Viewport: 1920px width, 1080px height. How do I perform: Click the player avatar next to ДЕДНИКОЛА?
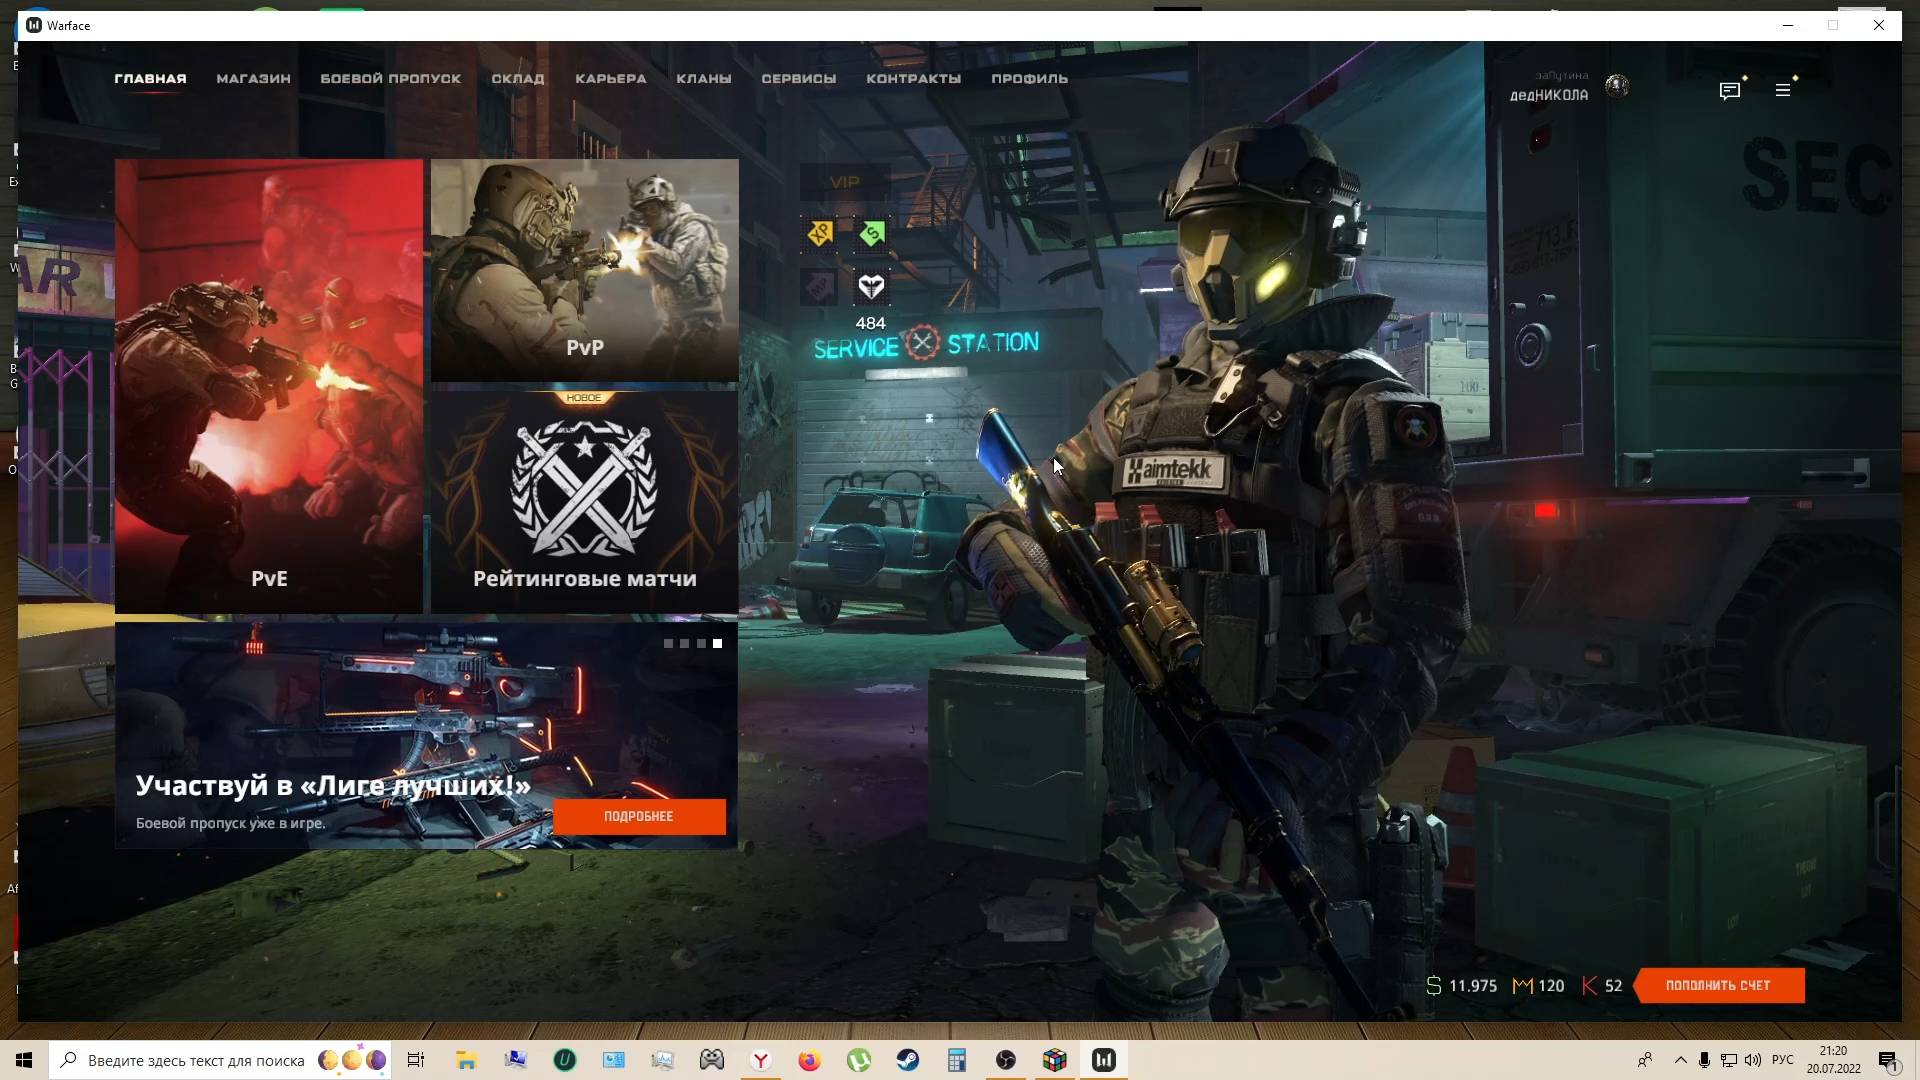[x=1617, y=87]
